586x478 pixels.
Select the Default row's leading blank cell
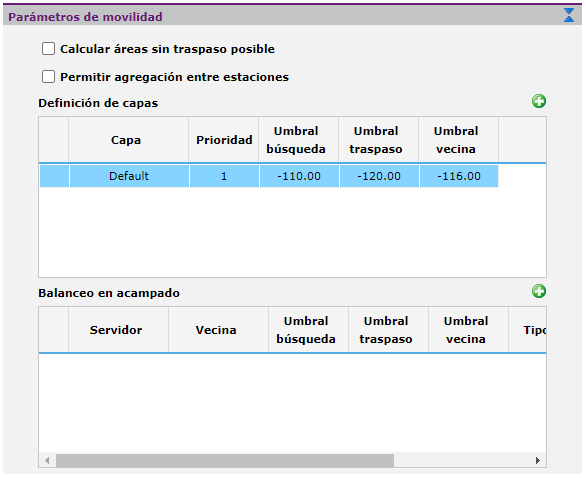[54, 176]
